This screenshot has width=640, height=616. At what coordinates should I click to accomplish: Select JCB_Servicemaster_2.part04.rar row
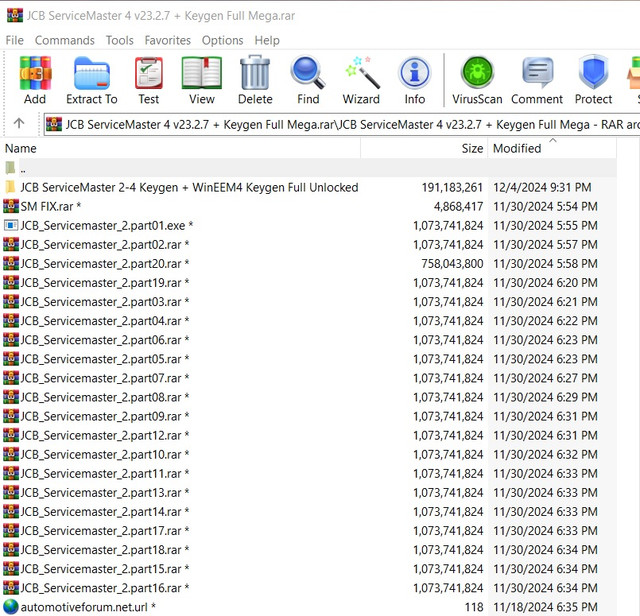pos(308,321)
